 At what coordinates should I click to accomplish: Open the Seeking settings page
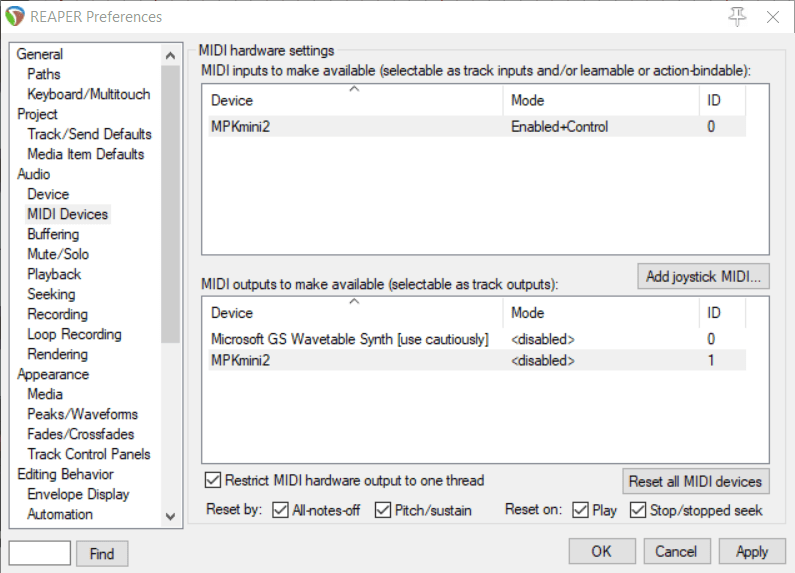point(51,294)
